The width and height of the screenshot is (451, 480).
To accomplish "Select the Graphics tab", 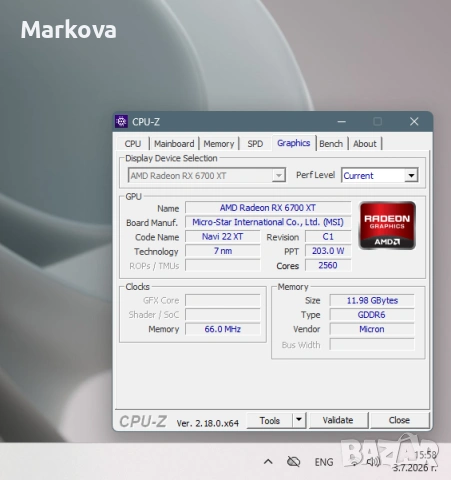I will coord(294,143).
